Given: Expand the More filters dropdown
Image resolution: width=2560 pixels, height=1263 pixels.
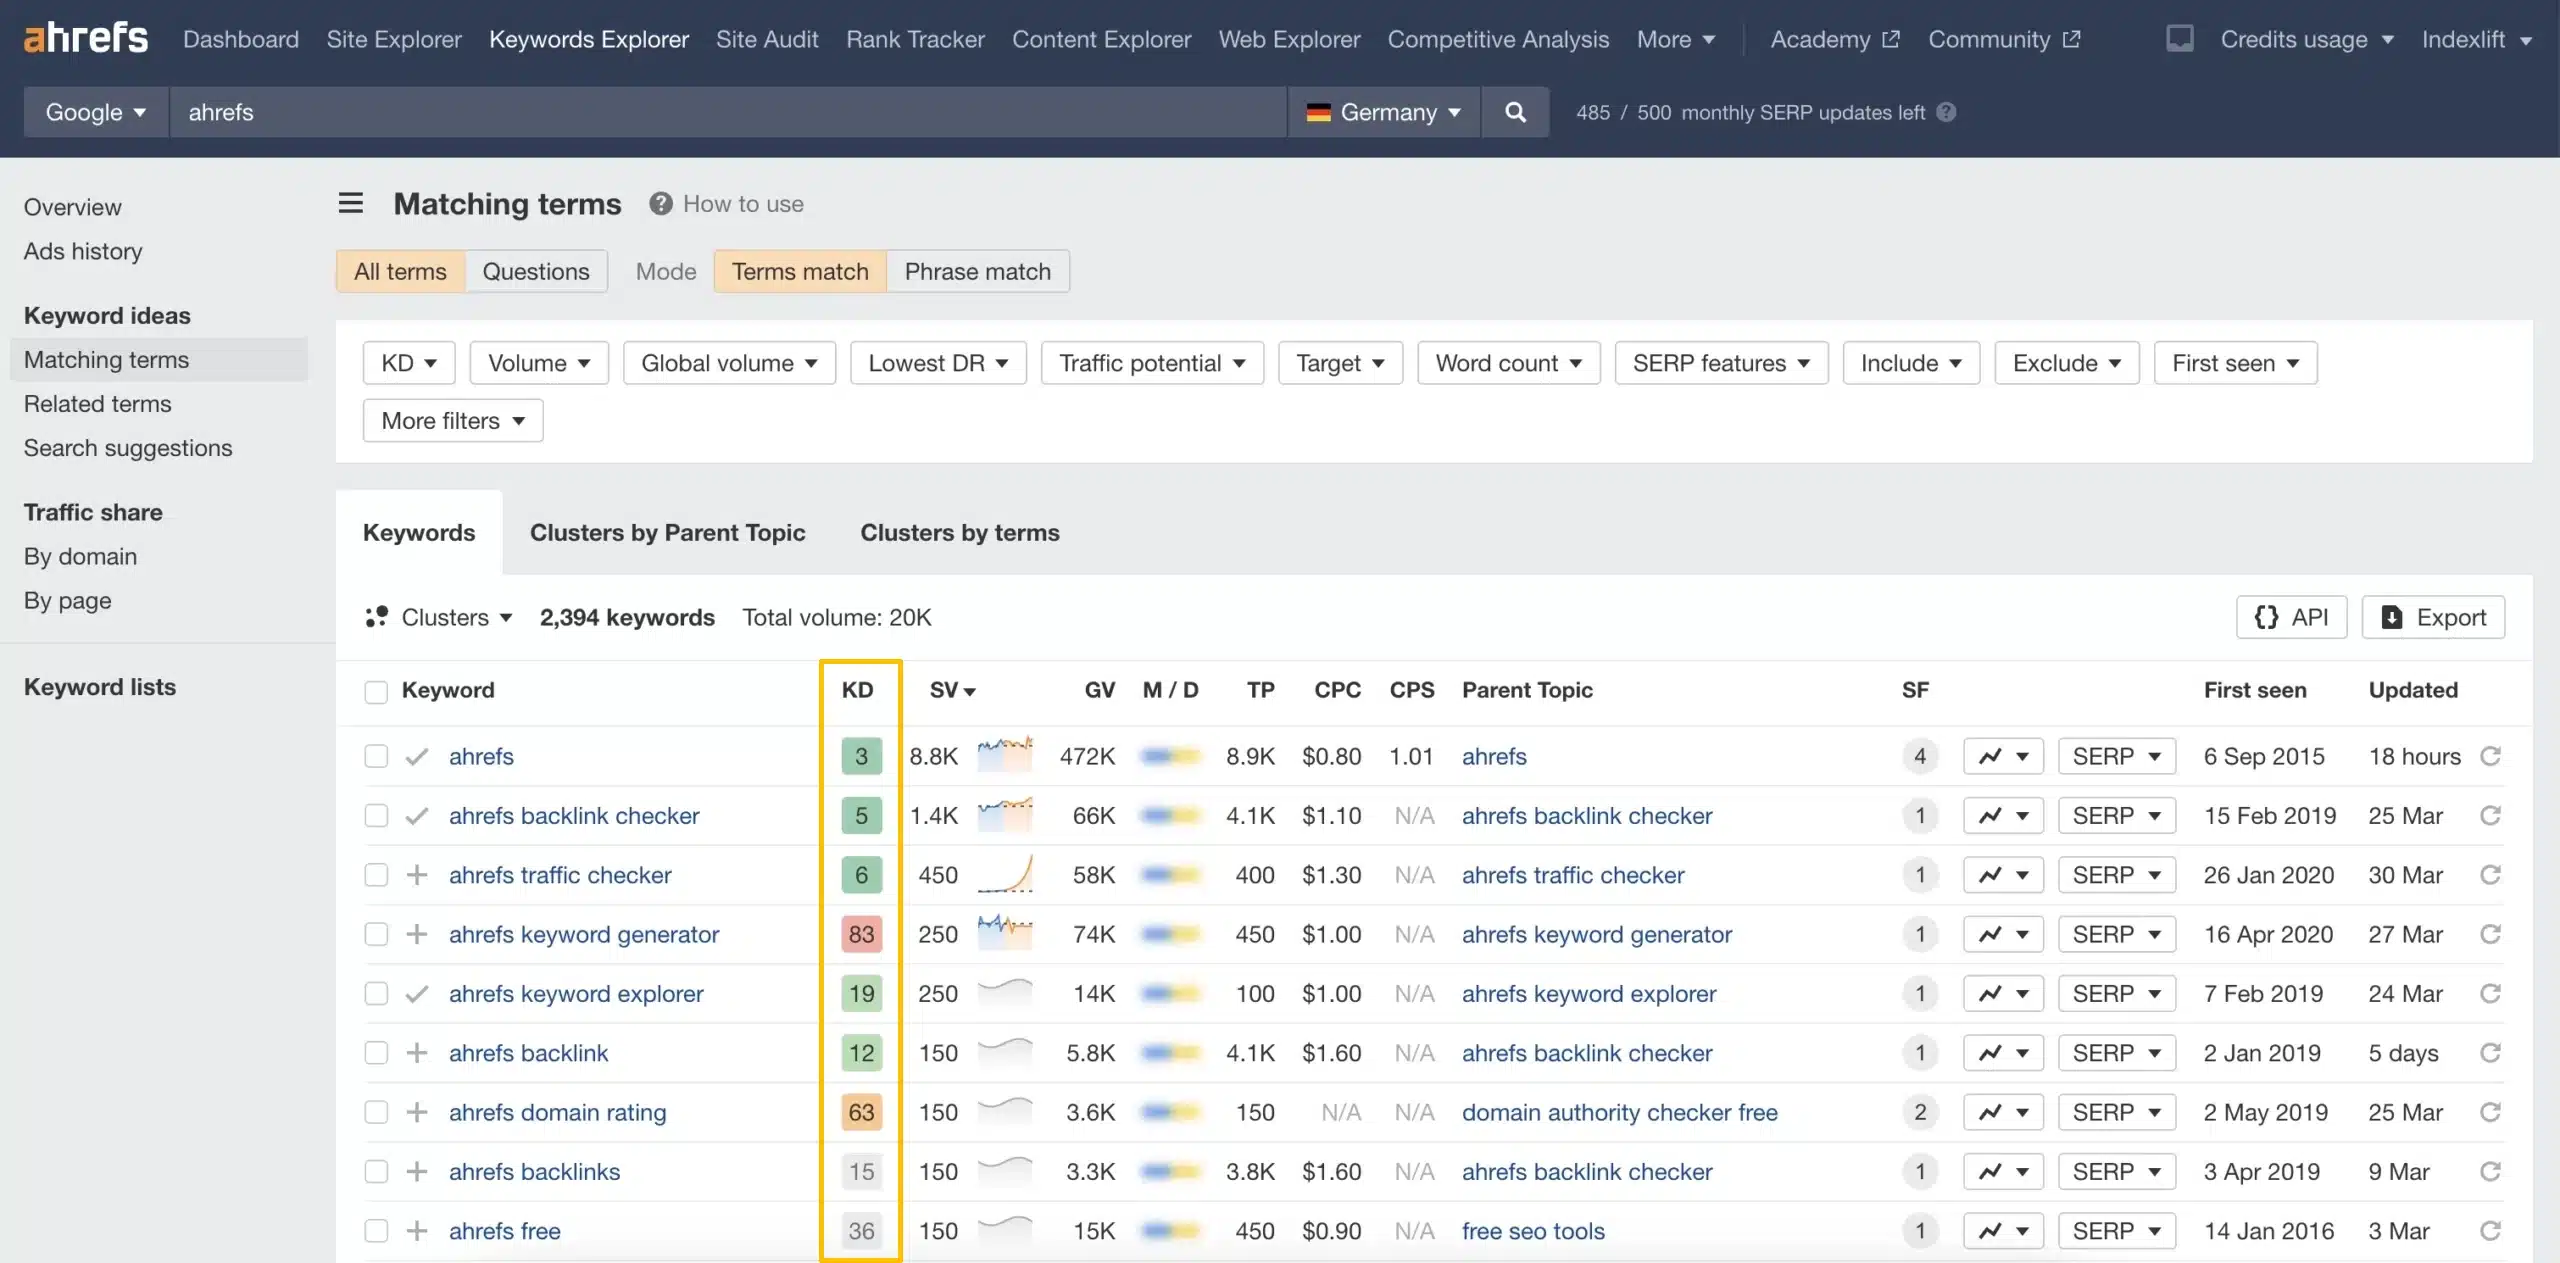Looking at the screenshot, I should point(453,420).
